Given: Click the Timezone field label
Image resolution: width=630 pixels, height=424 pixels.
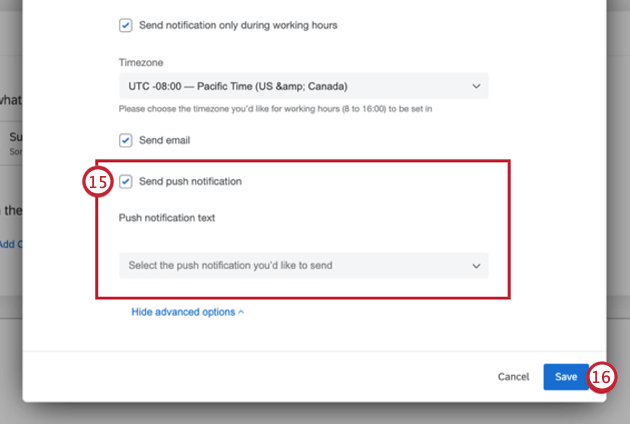Looking at the screenshot, I should click(x=139, y=62).
